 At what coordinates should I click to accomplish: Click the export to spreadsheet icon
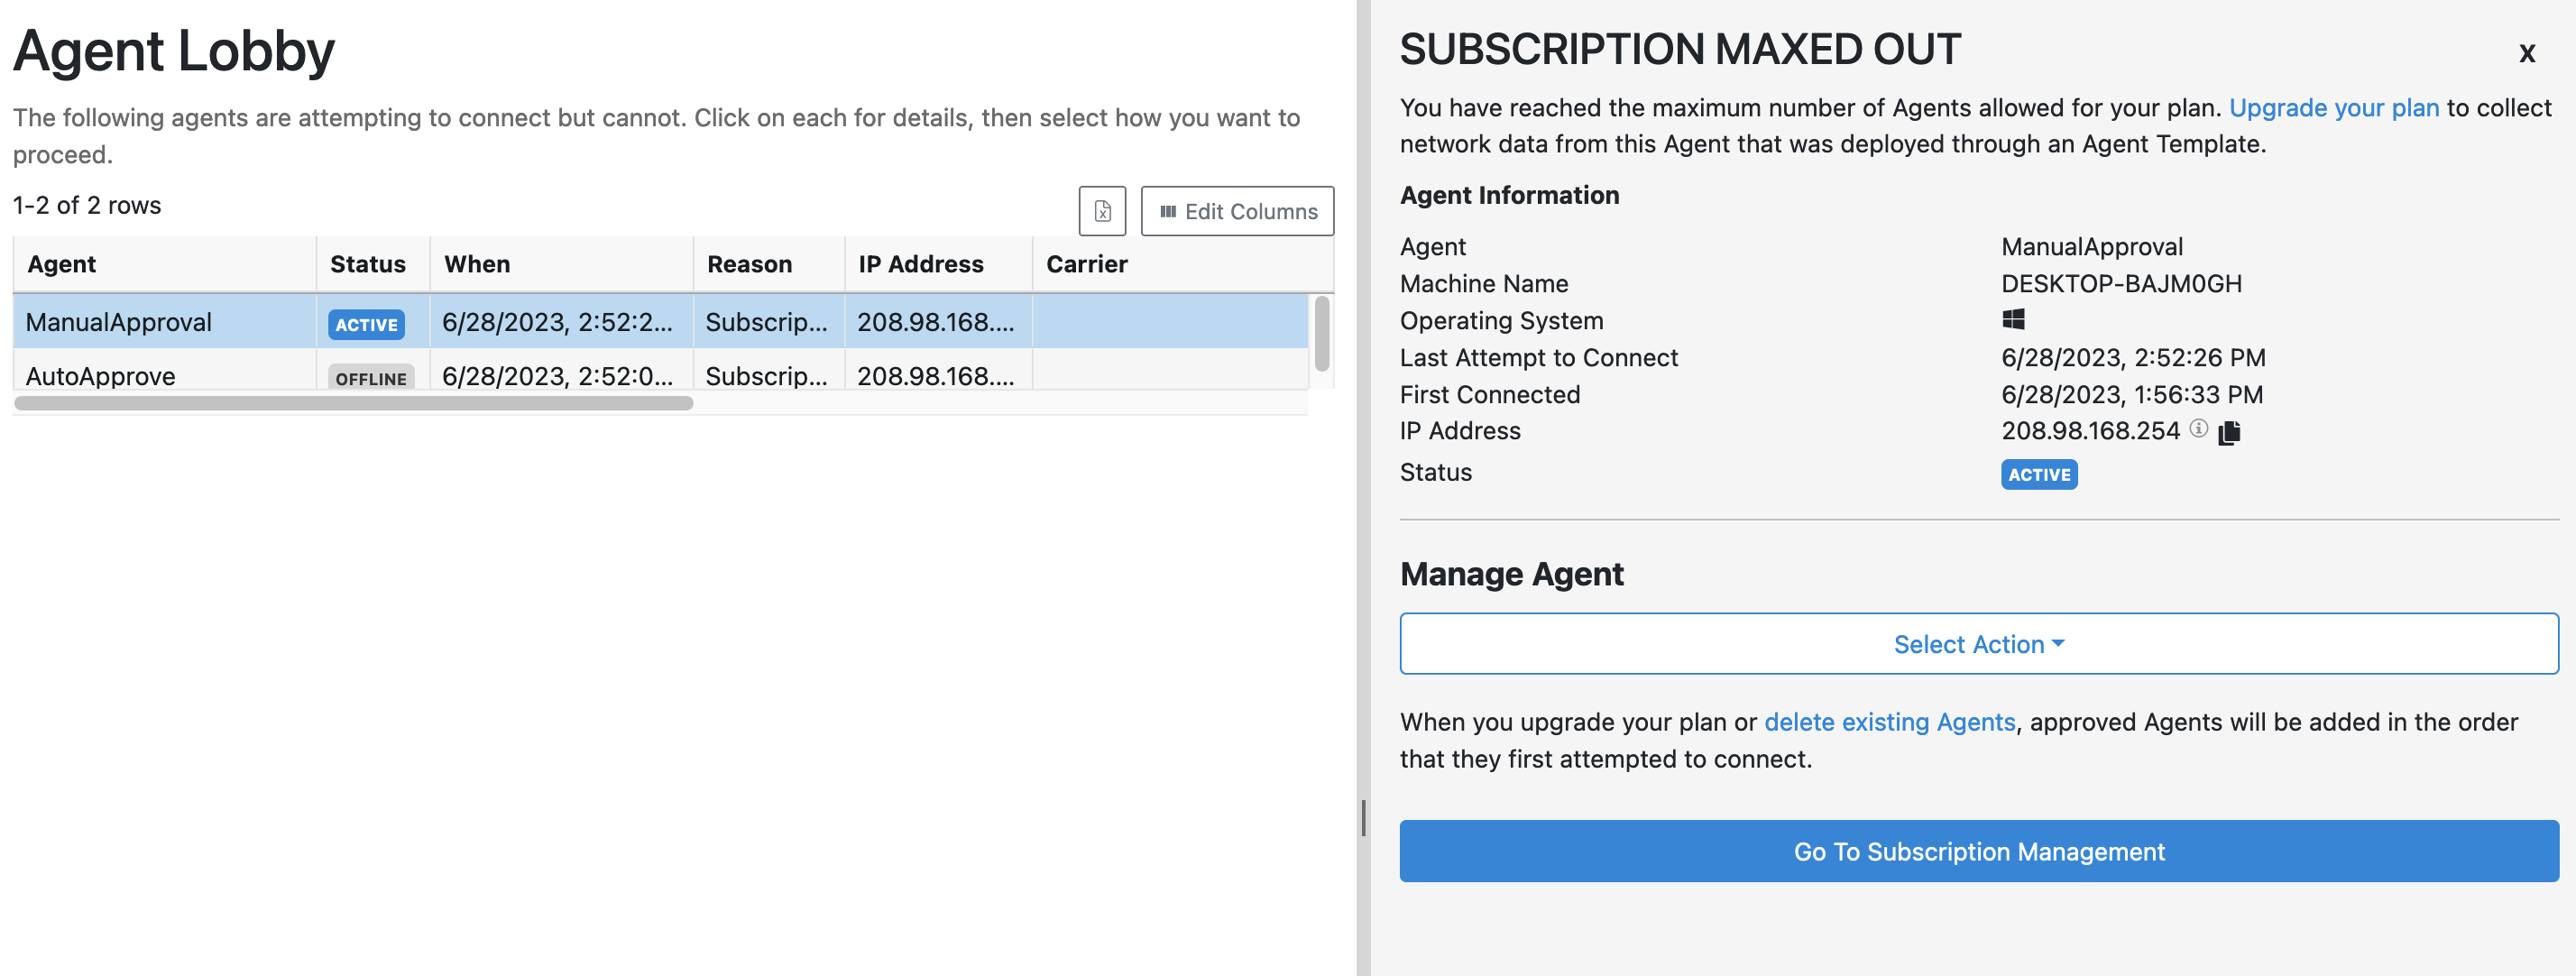[x=1102, y=211]
